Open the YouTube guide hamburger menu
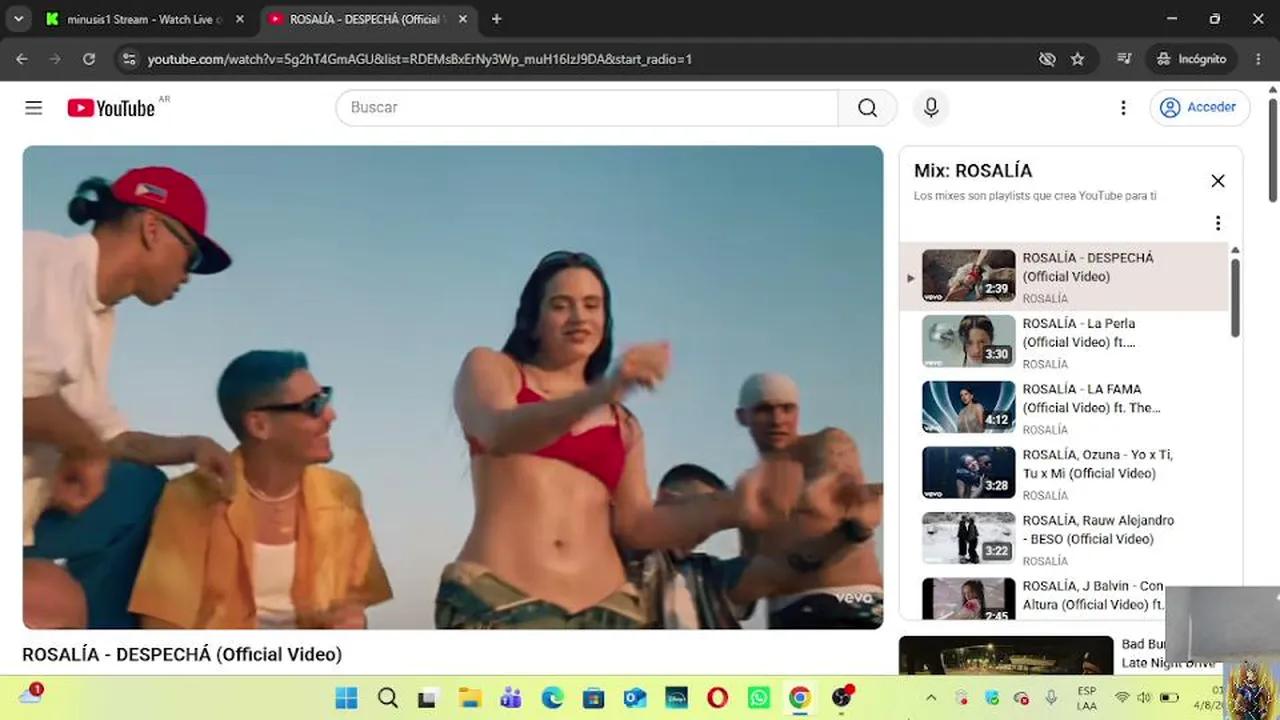The height and width of the screenshot is (720, 1280). click(x=34, y=108)
